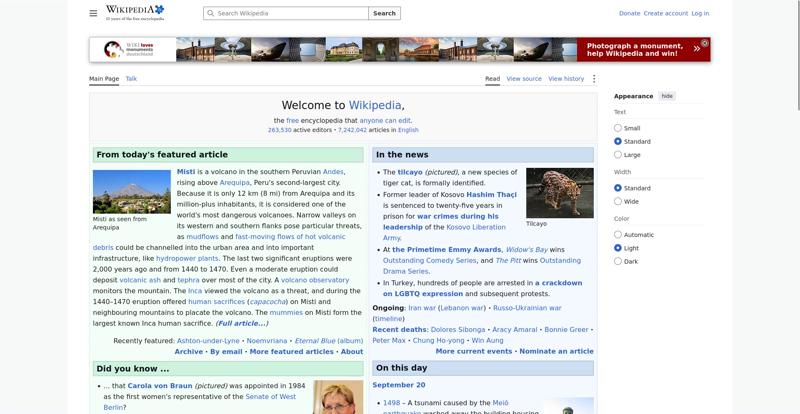
Task: Click the red Photograph a monument banner
Action: coord(643,50)
